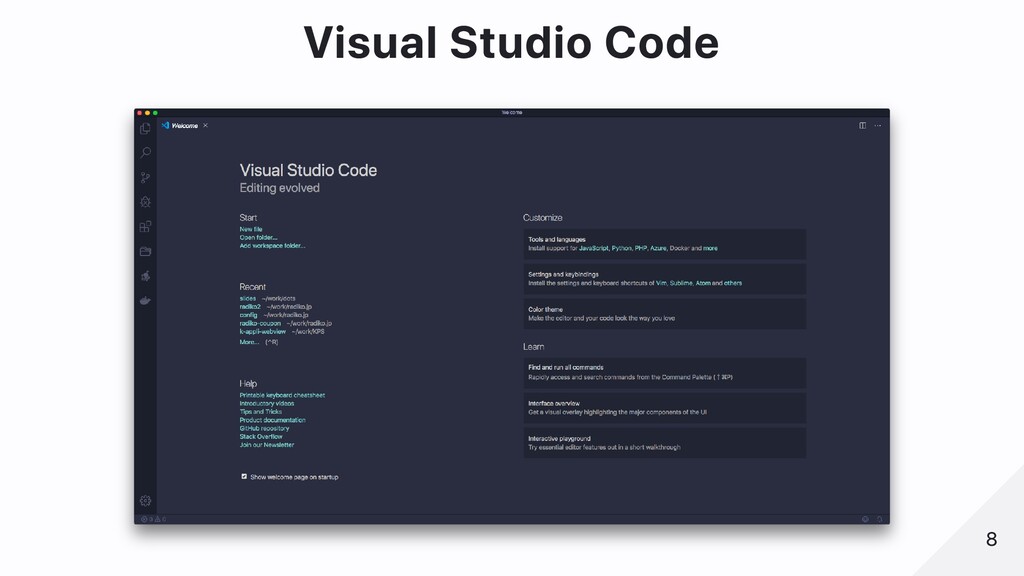Viewport: 1024px width, 576px height.
Task: Open the Search view icon
Action: click(x=145, y=153)
